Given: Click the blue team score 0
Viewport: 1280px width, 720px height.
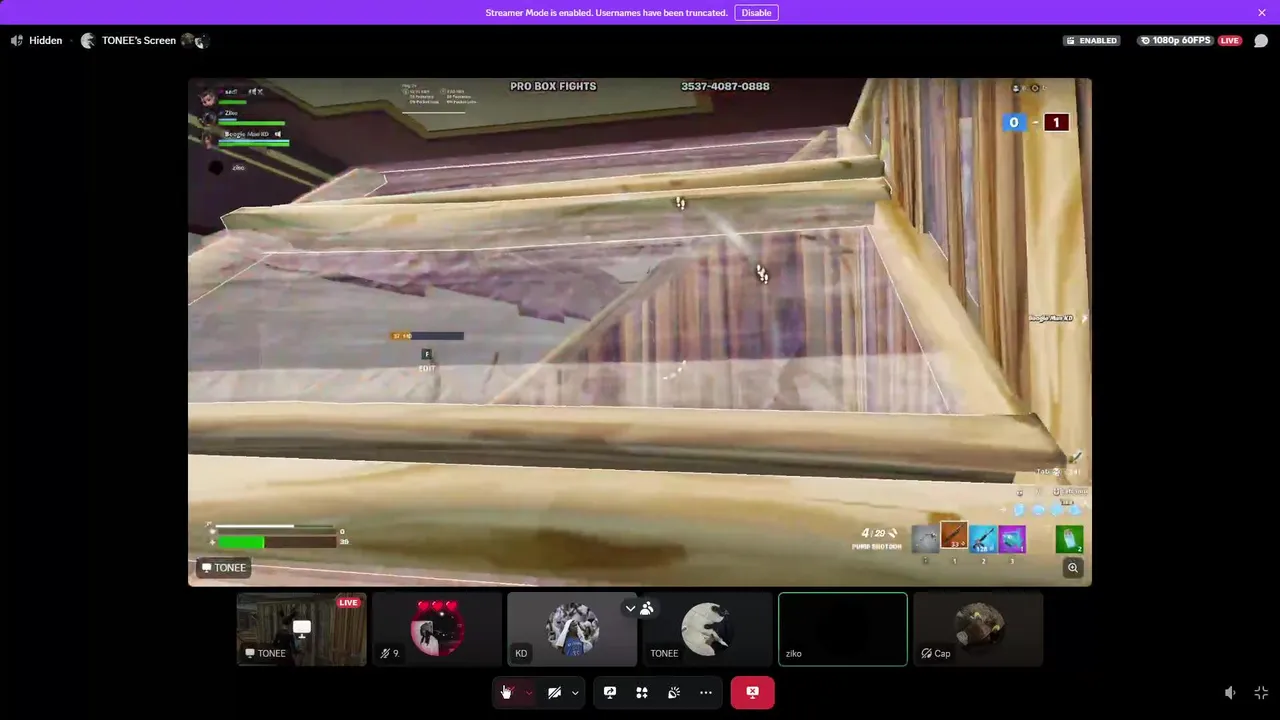Looking at the screenshot, I should click(1014, 123).
